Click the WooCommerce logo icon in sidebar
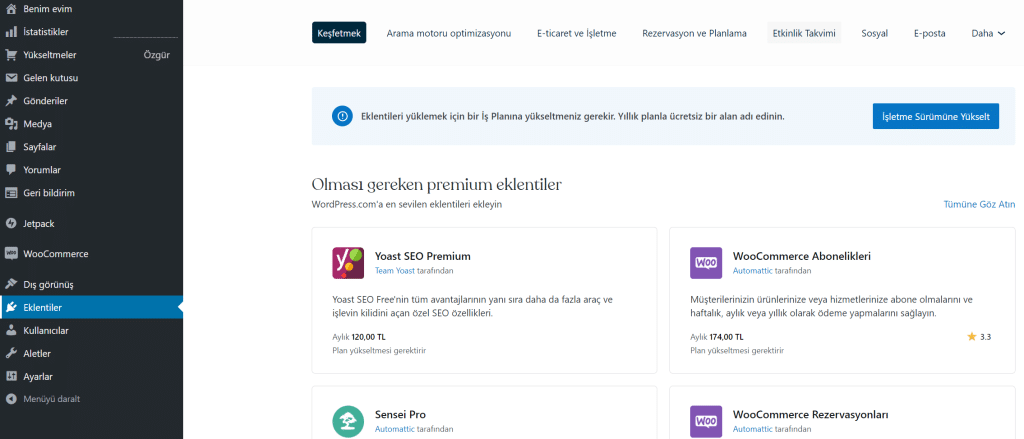 [x=11, y=254]
